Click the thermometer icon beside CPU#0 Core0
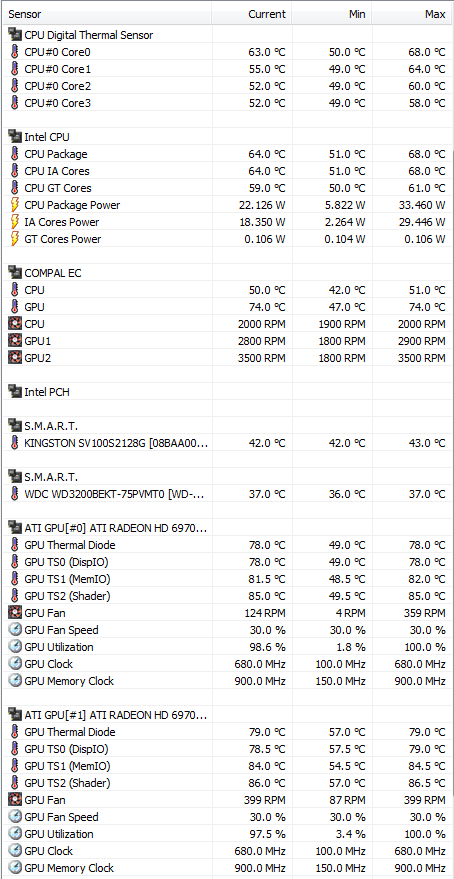Screen dimensions: 454x879 tap(15, 52)
